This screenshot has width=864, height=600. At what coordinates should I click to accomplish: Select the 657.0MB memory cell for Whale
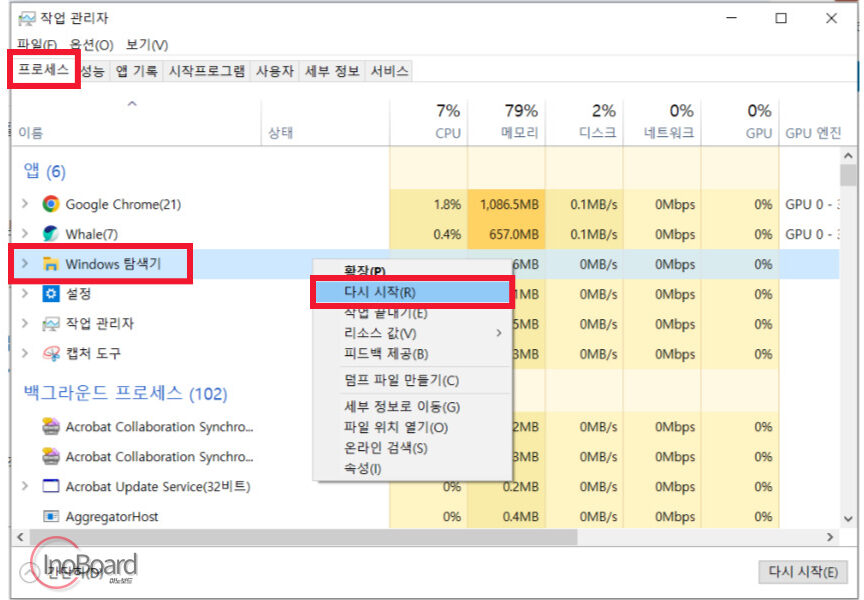(506, 234)
